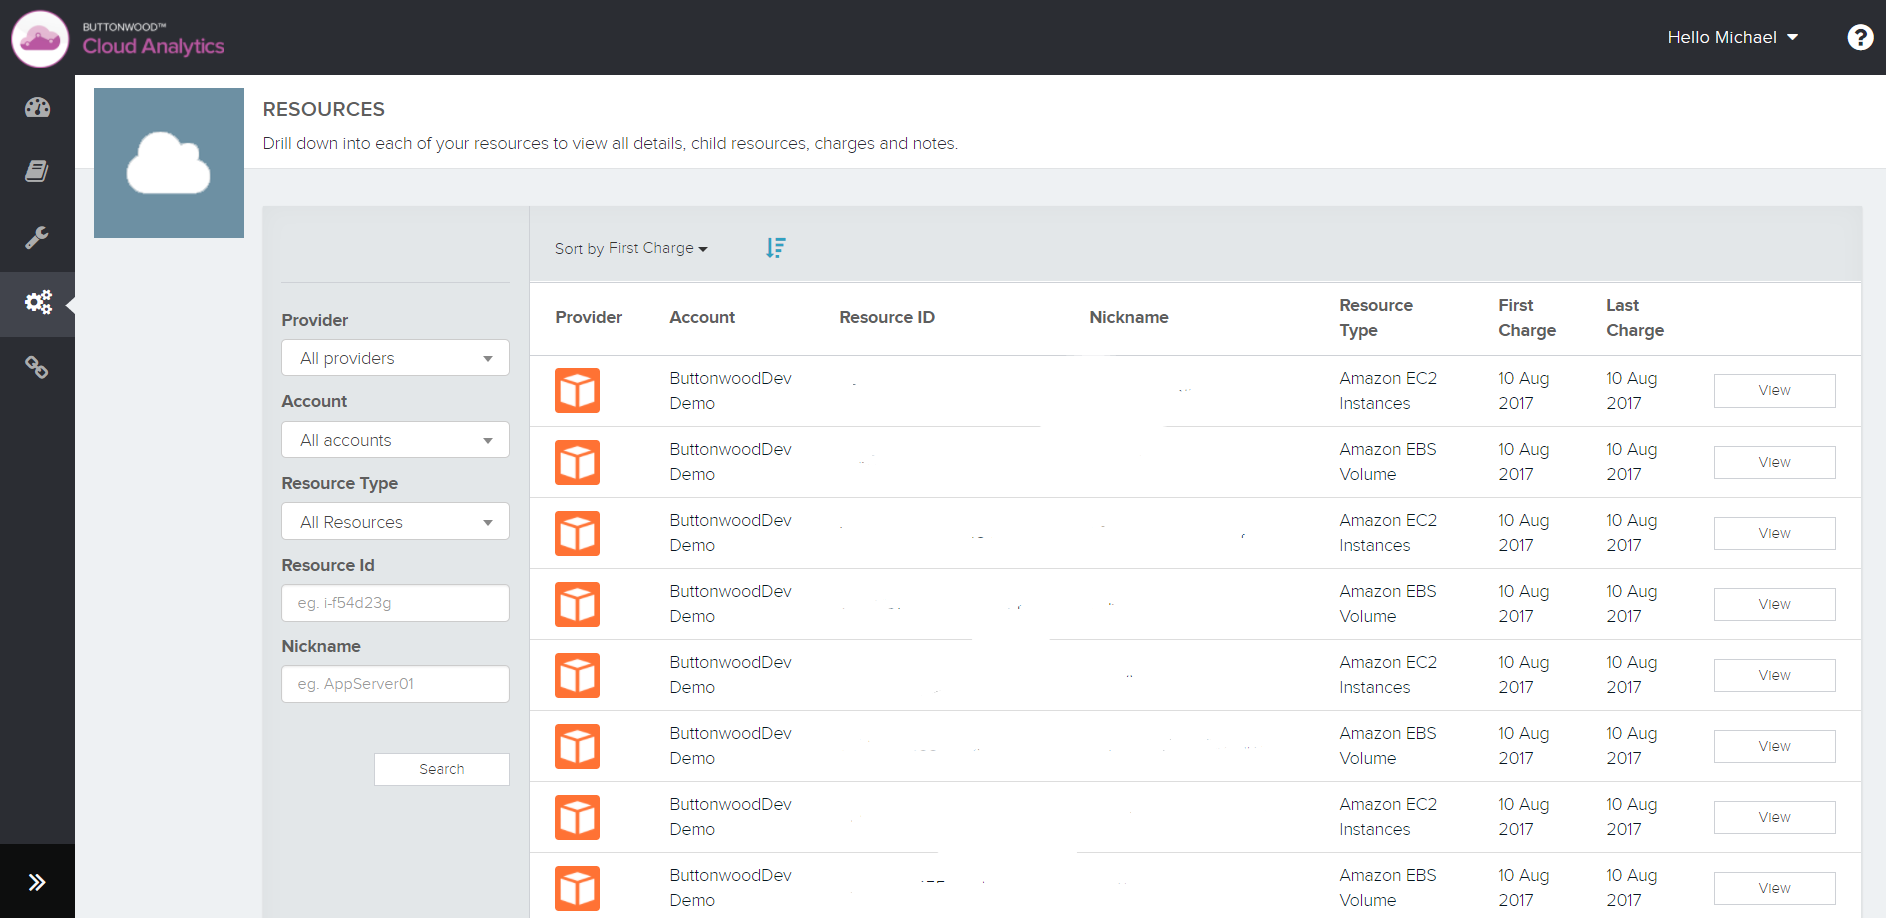The image size is (1886, 924).
Task: Click the First Charge column header
Action: coord(1527,317)
